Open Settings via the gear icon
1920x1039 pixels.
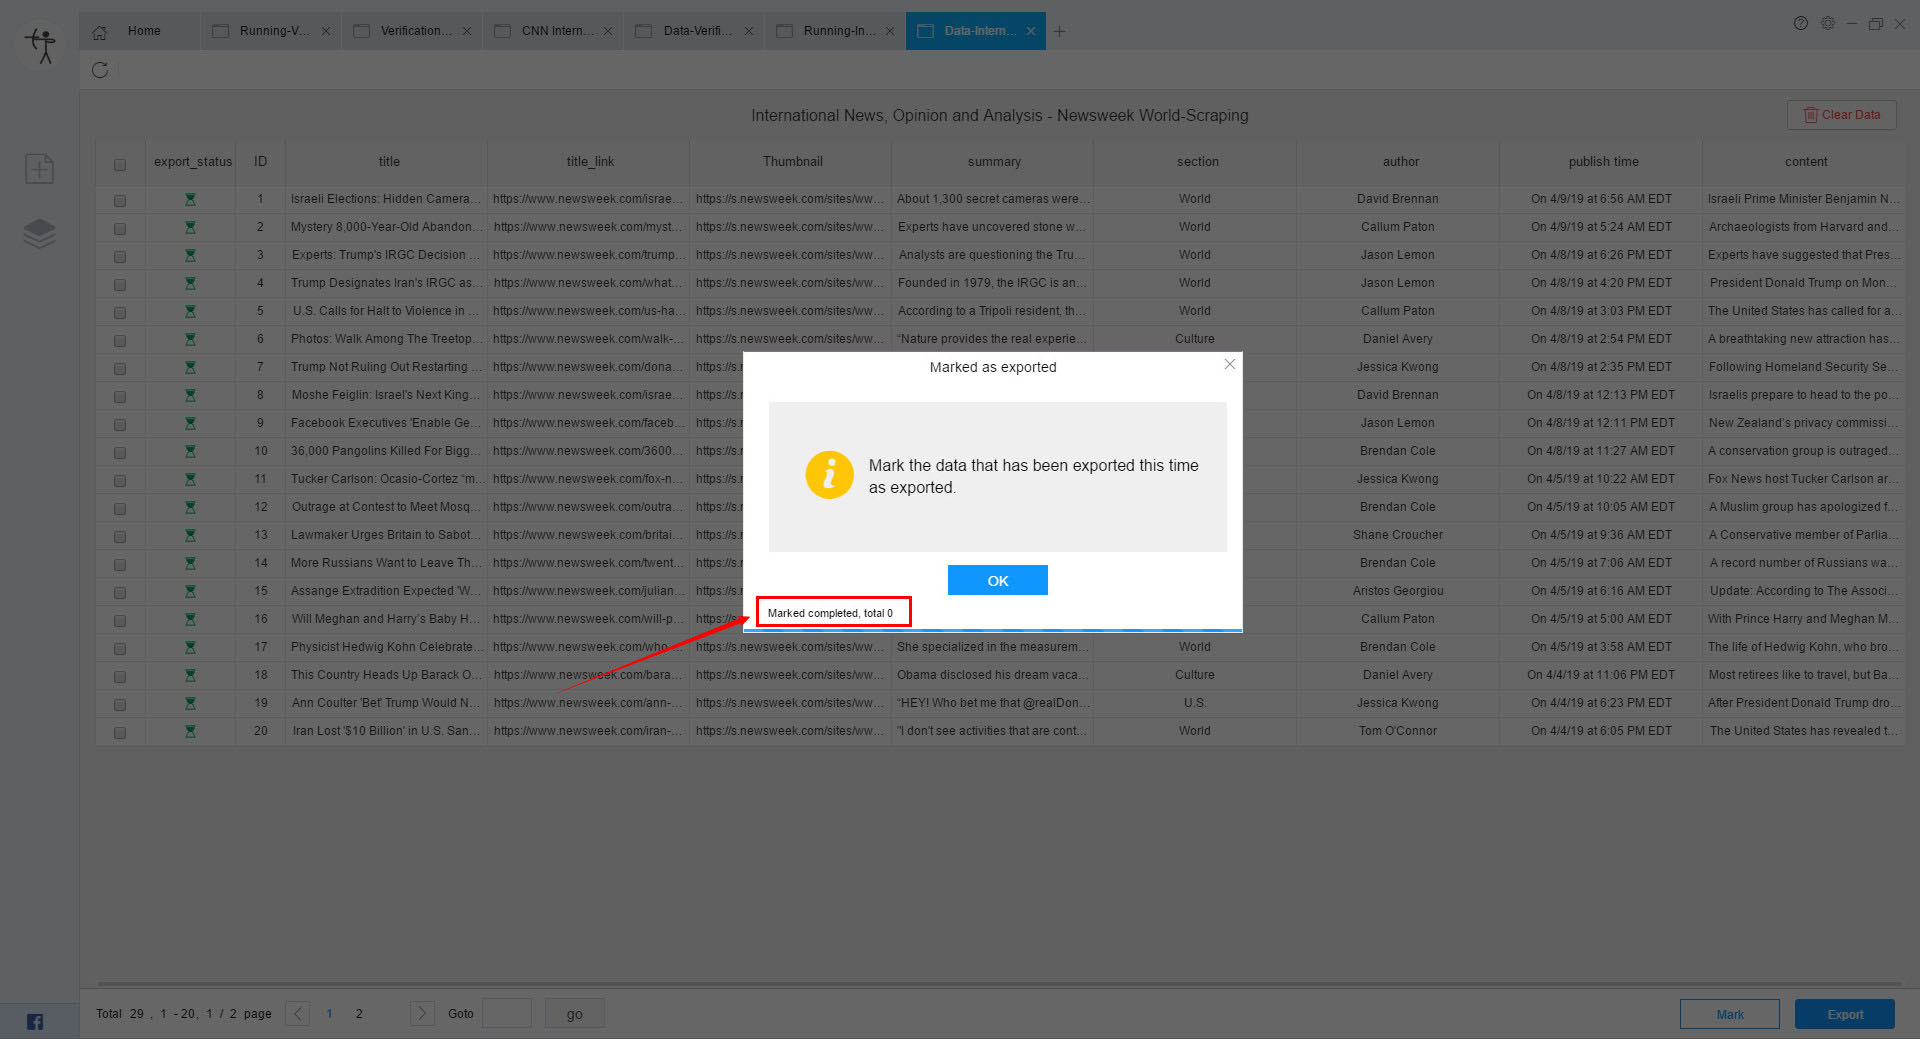click(x=1828, y=23)
